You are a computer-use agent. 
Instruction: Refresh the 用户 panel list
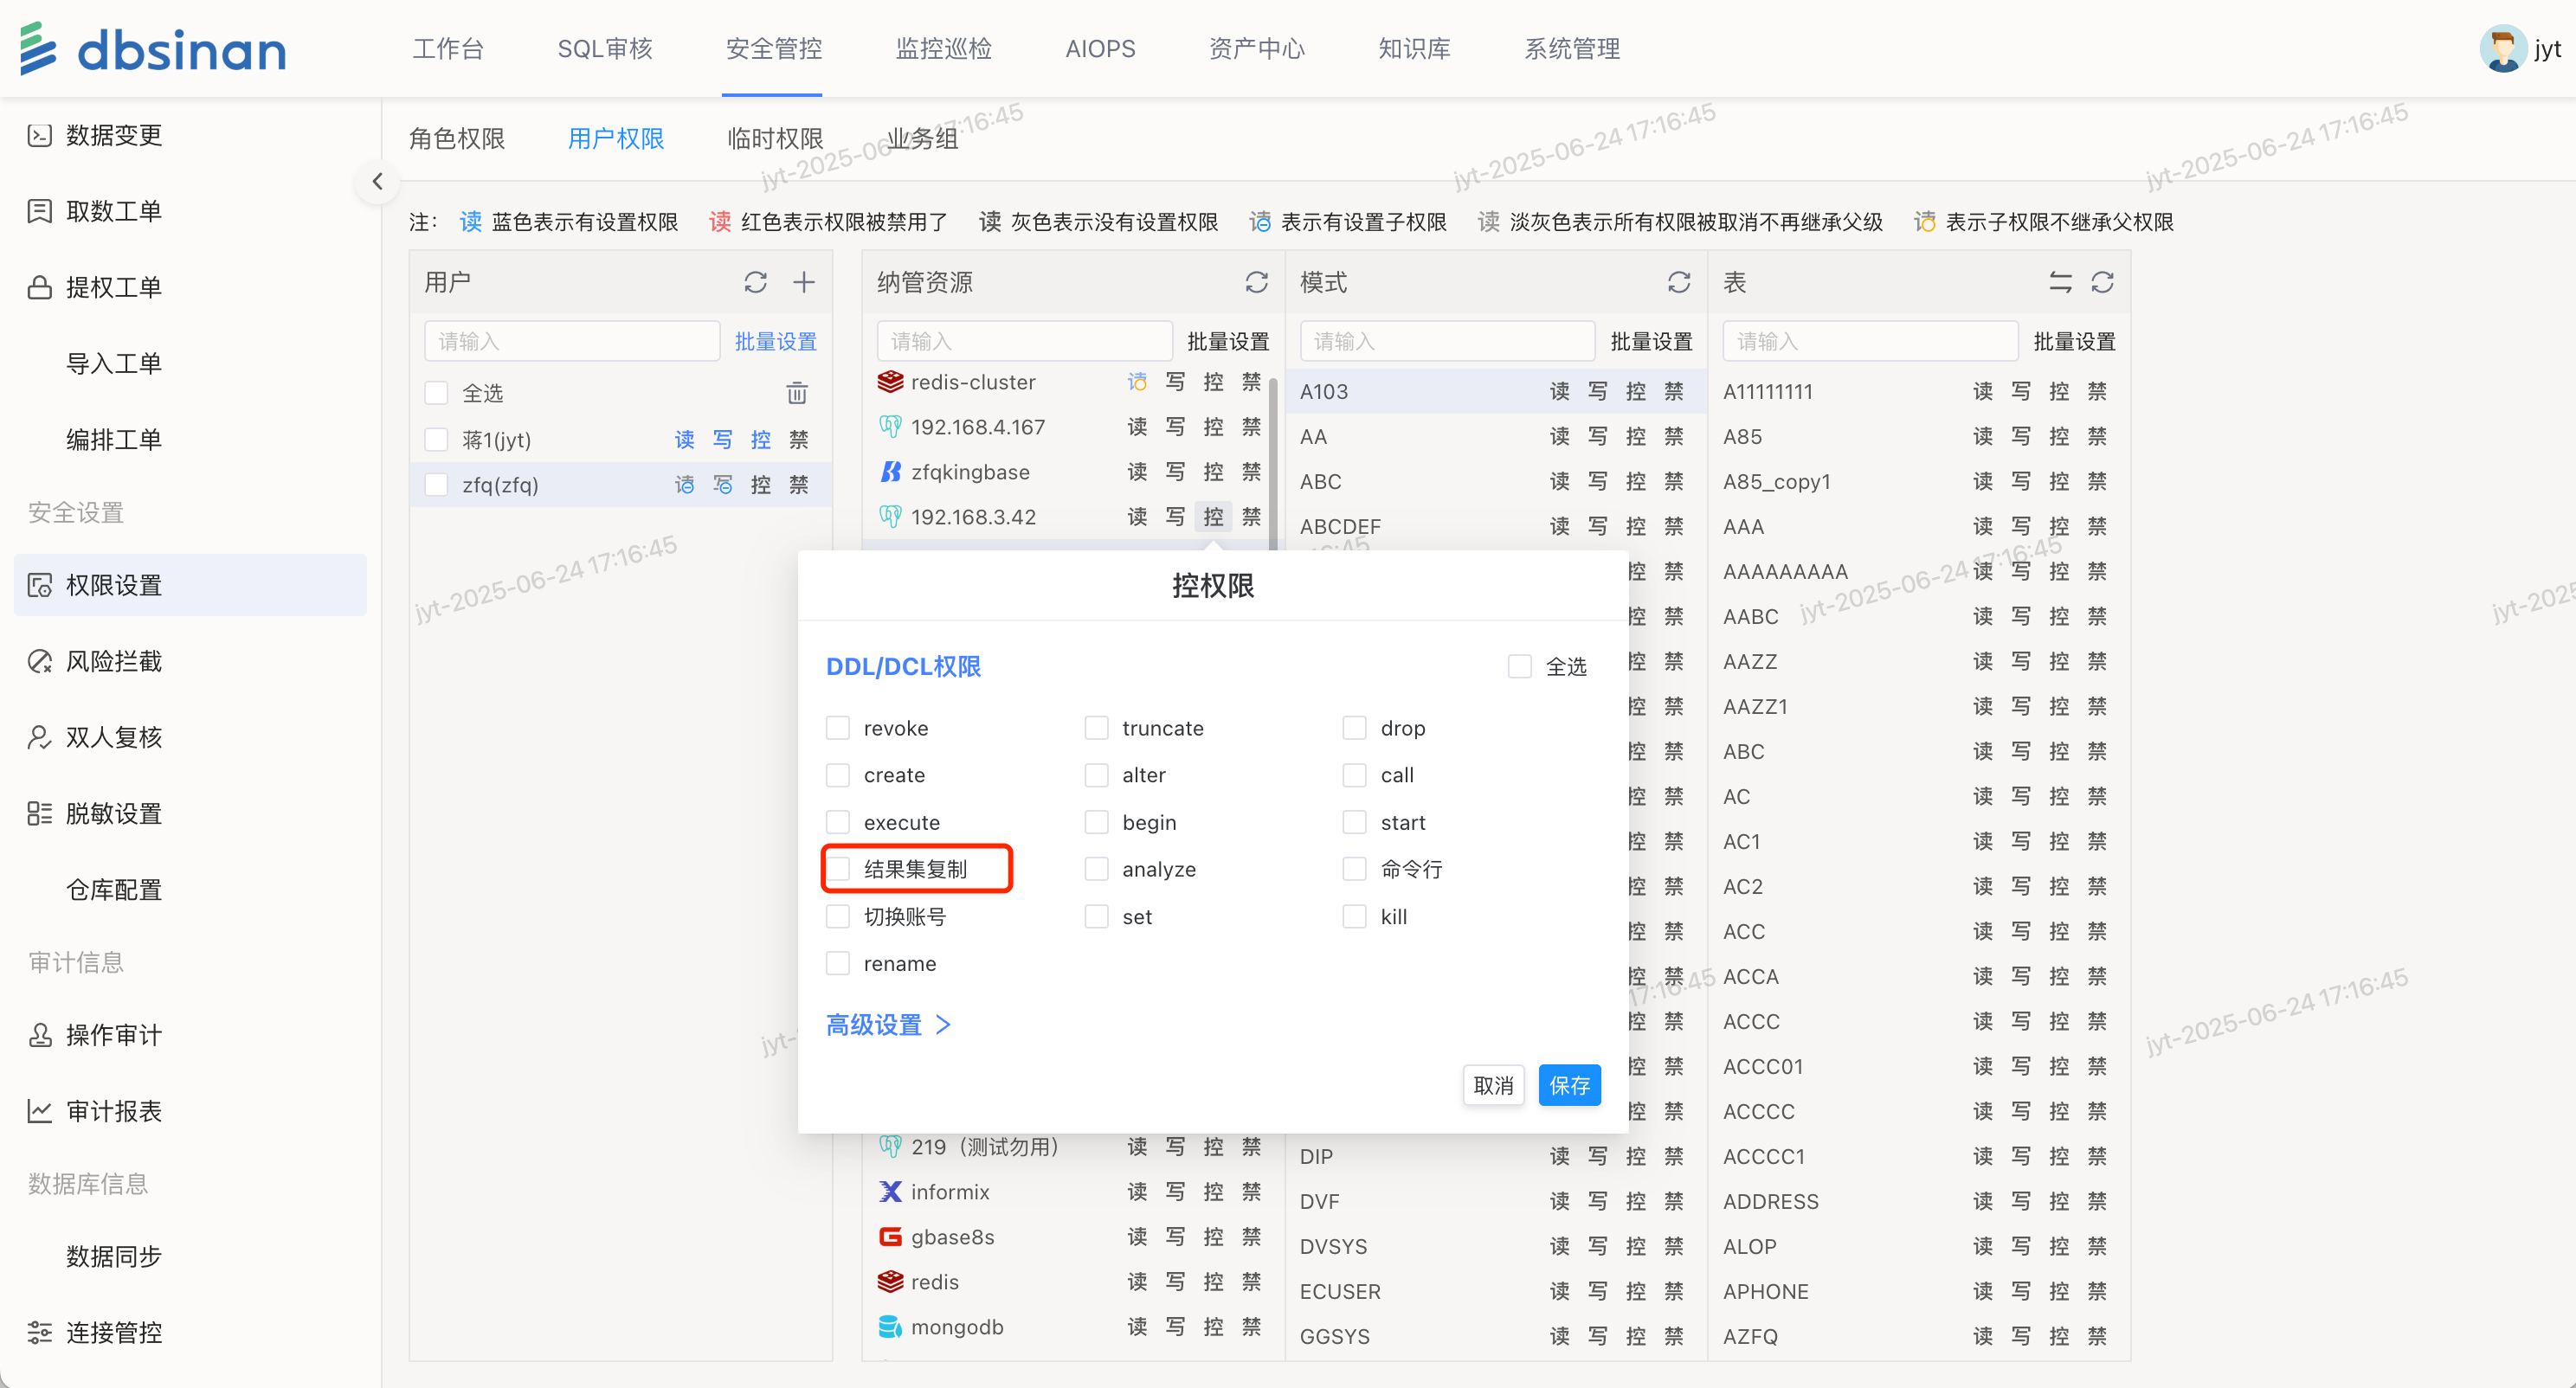tap(755, 282)
